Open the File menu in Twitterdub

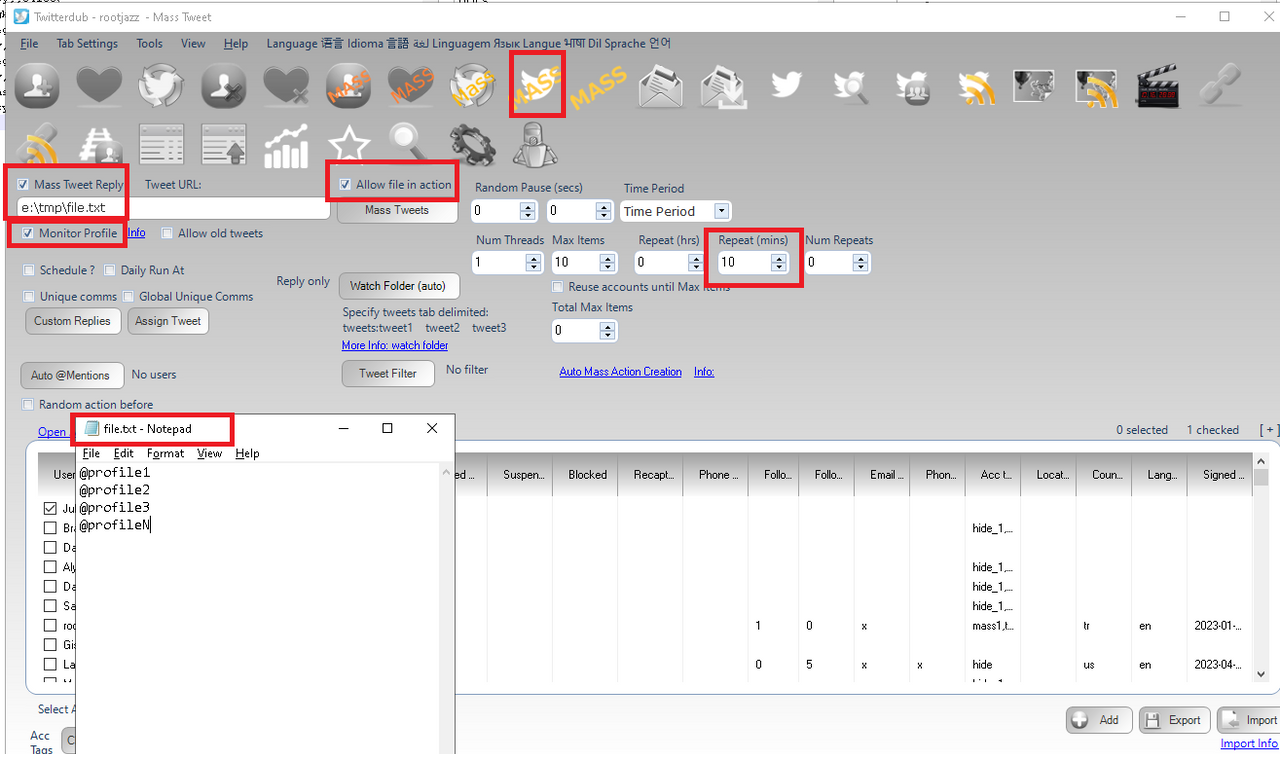29,44
